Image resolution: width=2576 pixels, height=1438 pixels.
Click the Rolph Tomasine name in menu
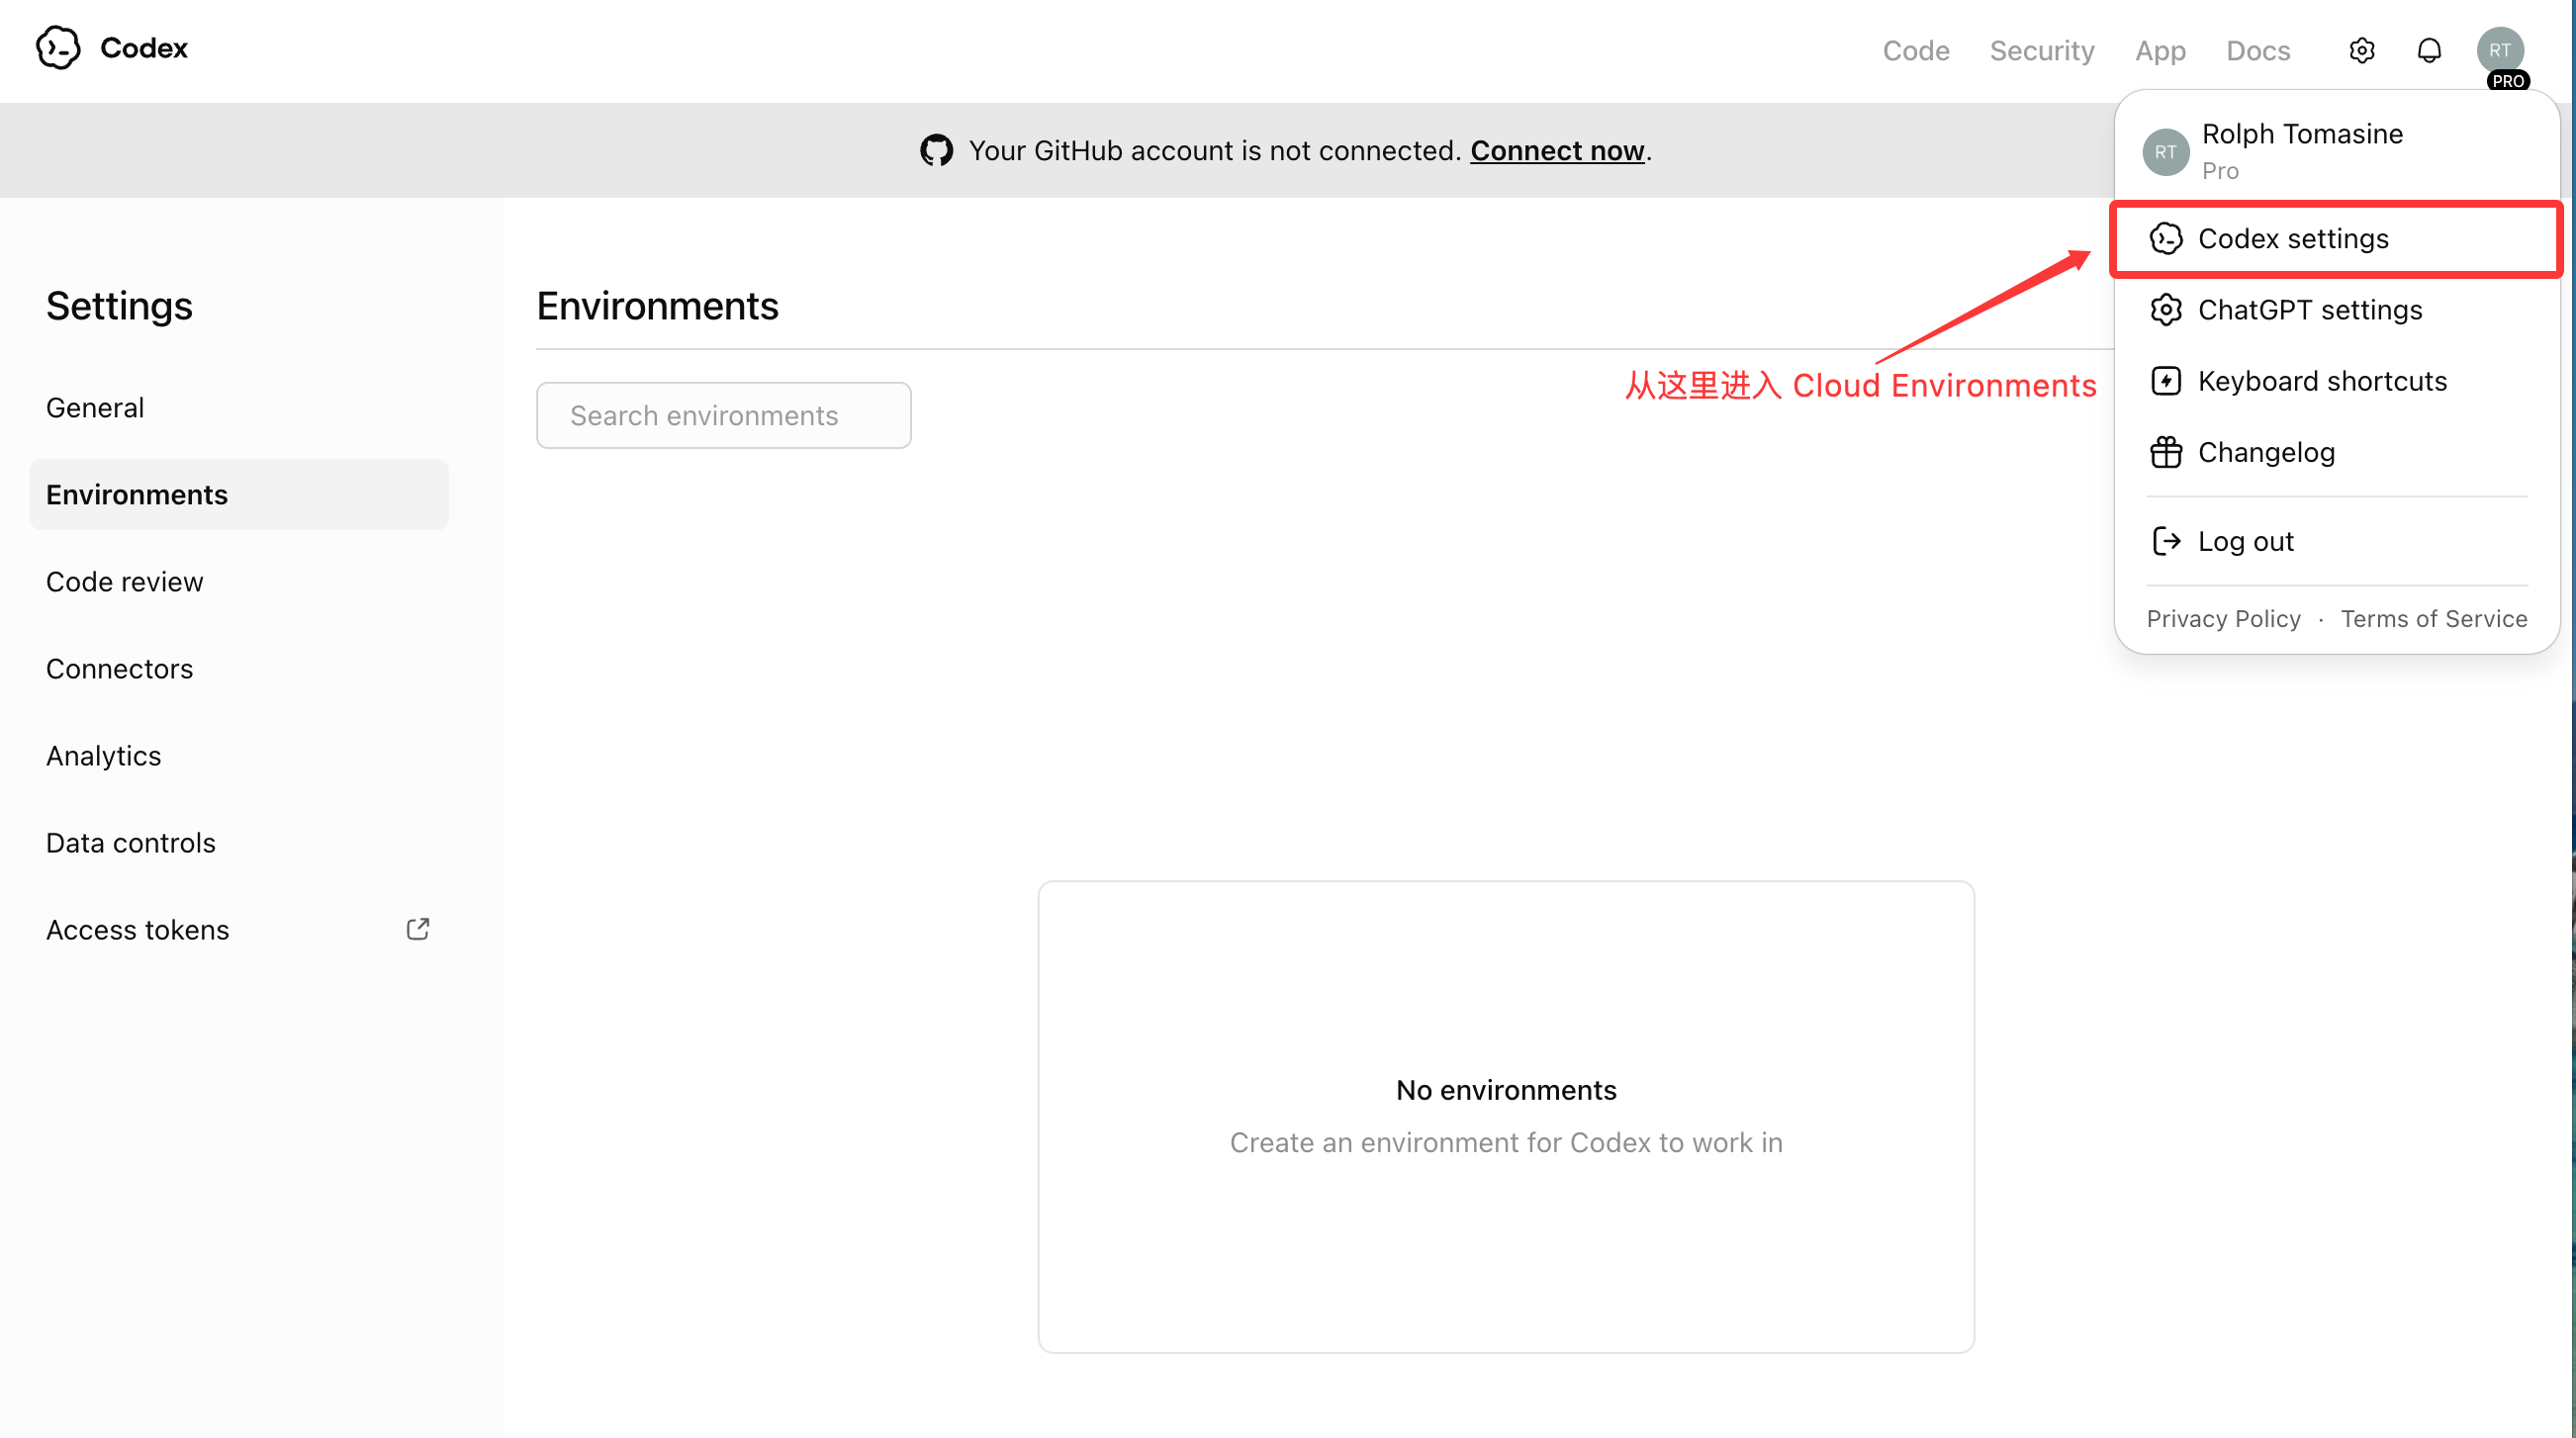pyautogui.click(x=2301, y=134)
